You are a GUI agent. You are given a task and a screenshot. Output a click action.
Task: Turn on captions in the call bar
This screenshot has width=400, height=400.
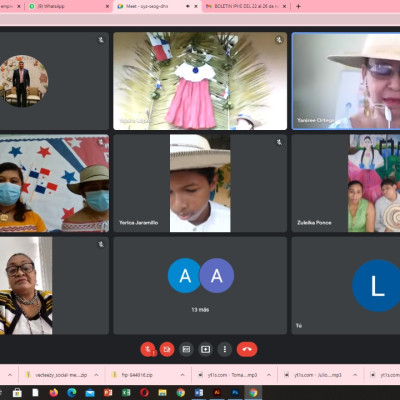(186, 349)
